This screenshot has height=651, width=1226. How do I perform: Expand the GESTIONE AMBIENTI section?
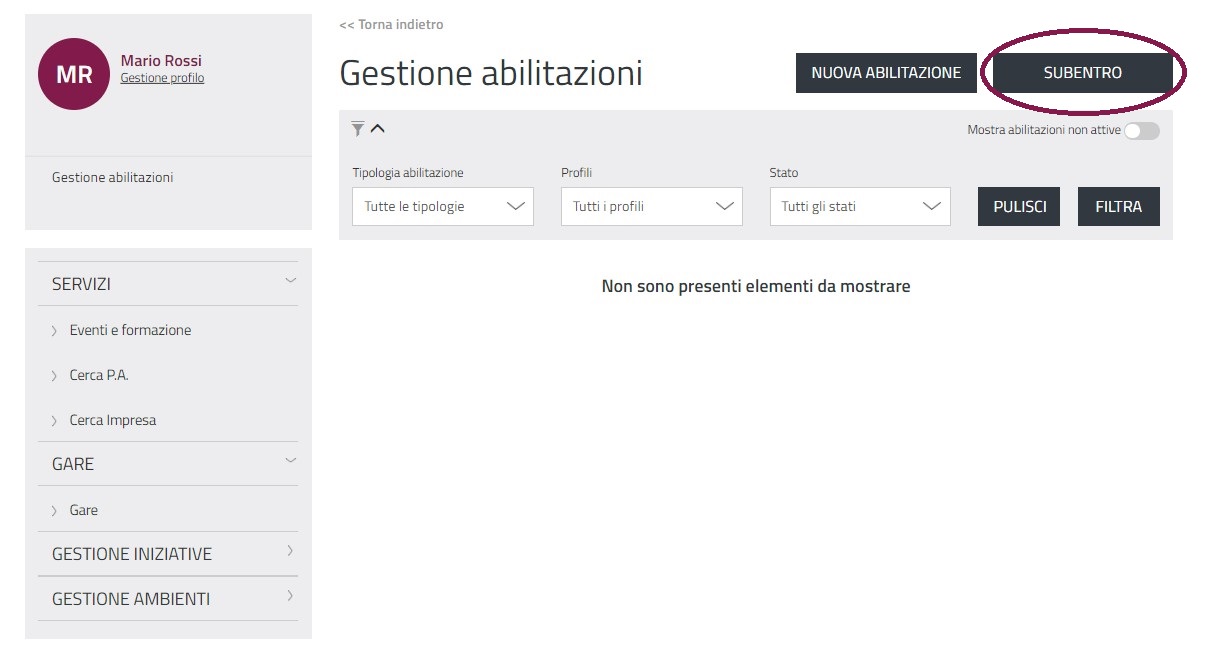coord(290,595)
